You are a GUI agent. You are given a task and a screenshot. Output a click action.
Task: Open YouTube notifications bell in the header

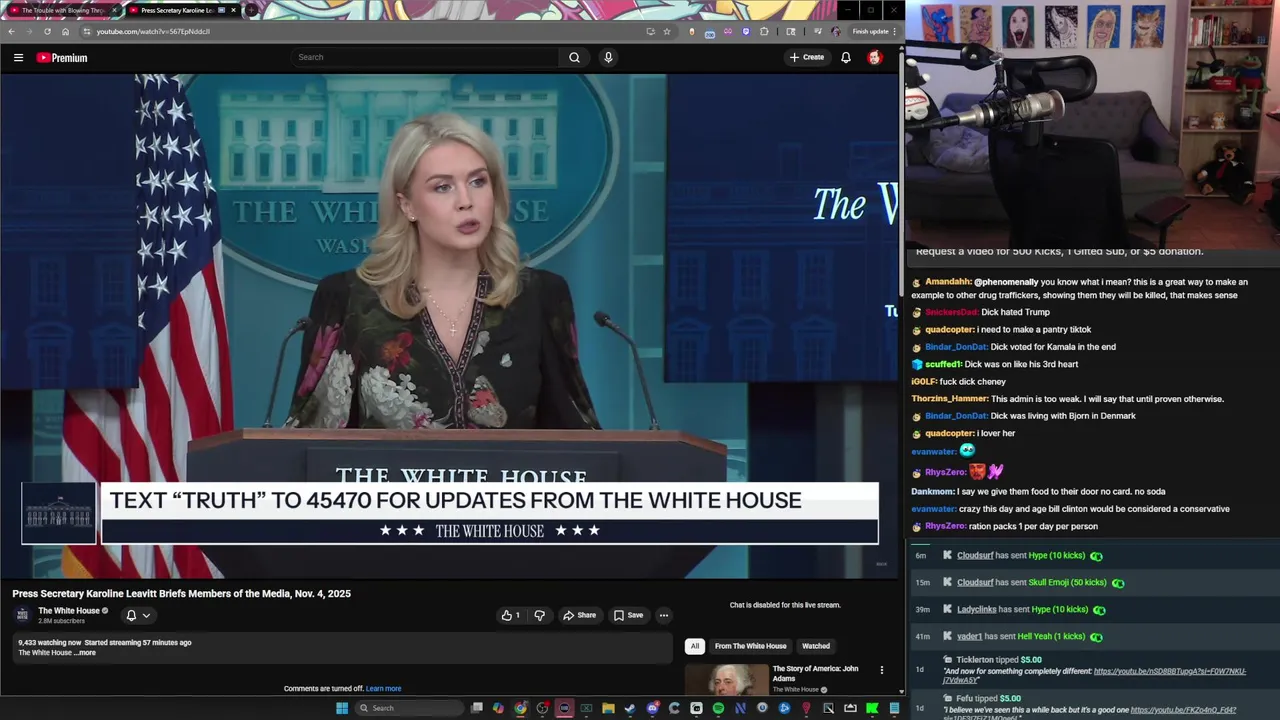coord(845,57)
